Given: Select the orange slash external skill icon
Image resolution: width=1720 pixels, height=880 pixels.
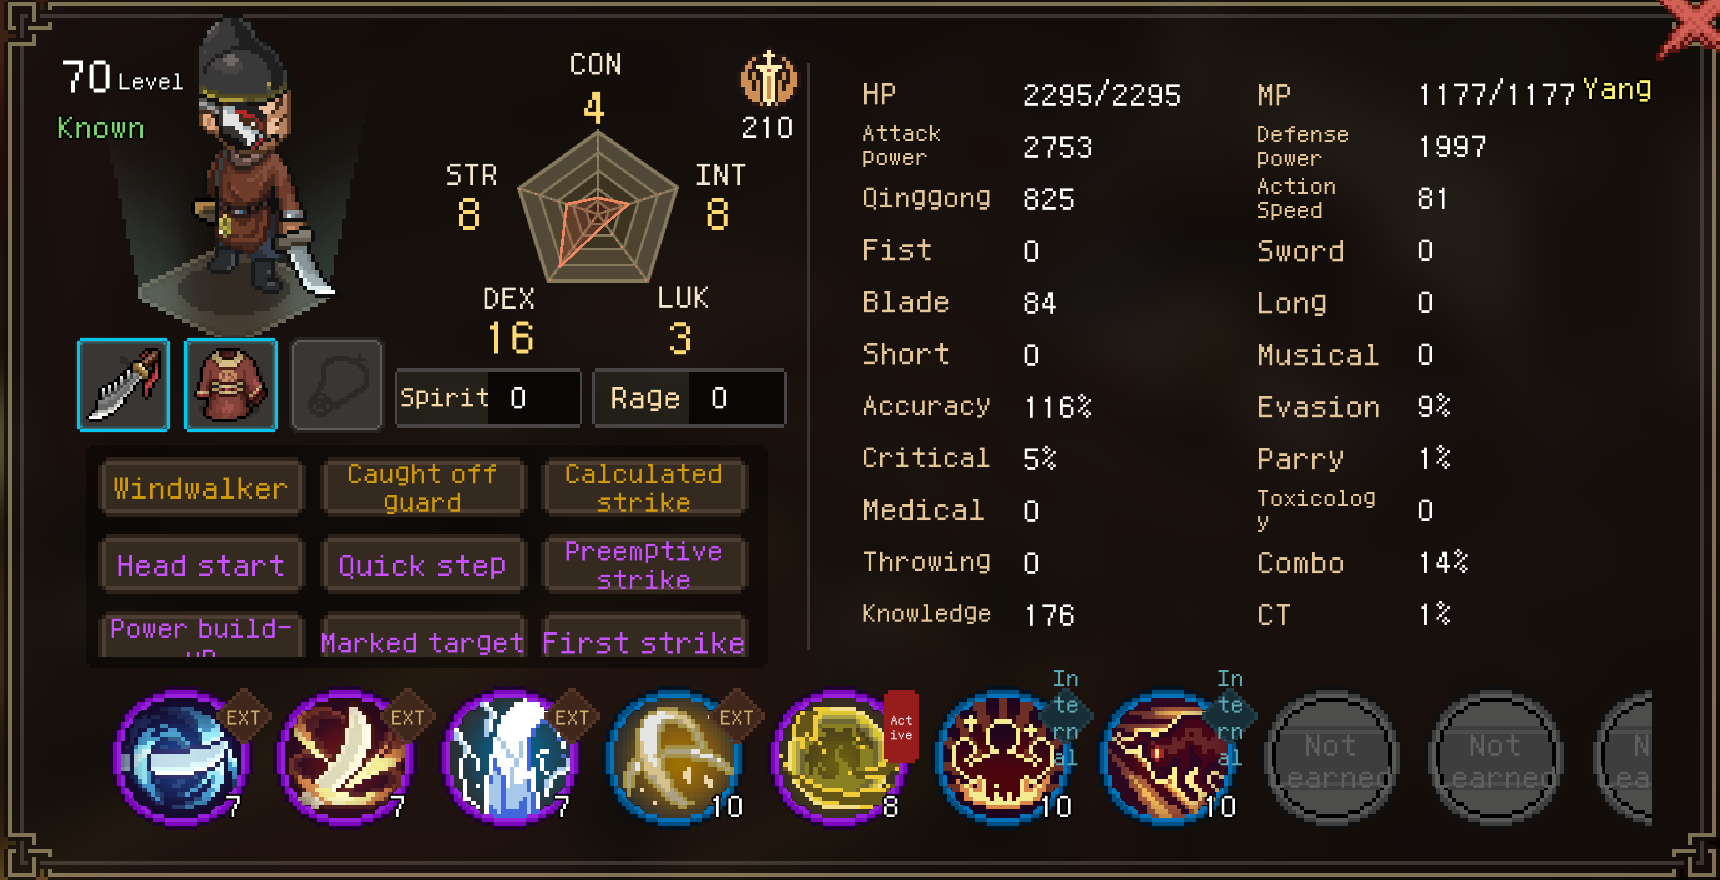Looking at the screenshot, I should click(345, 757).
